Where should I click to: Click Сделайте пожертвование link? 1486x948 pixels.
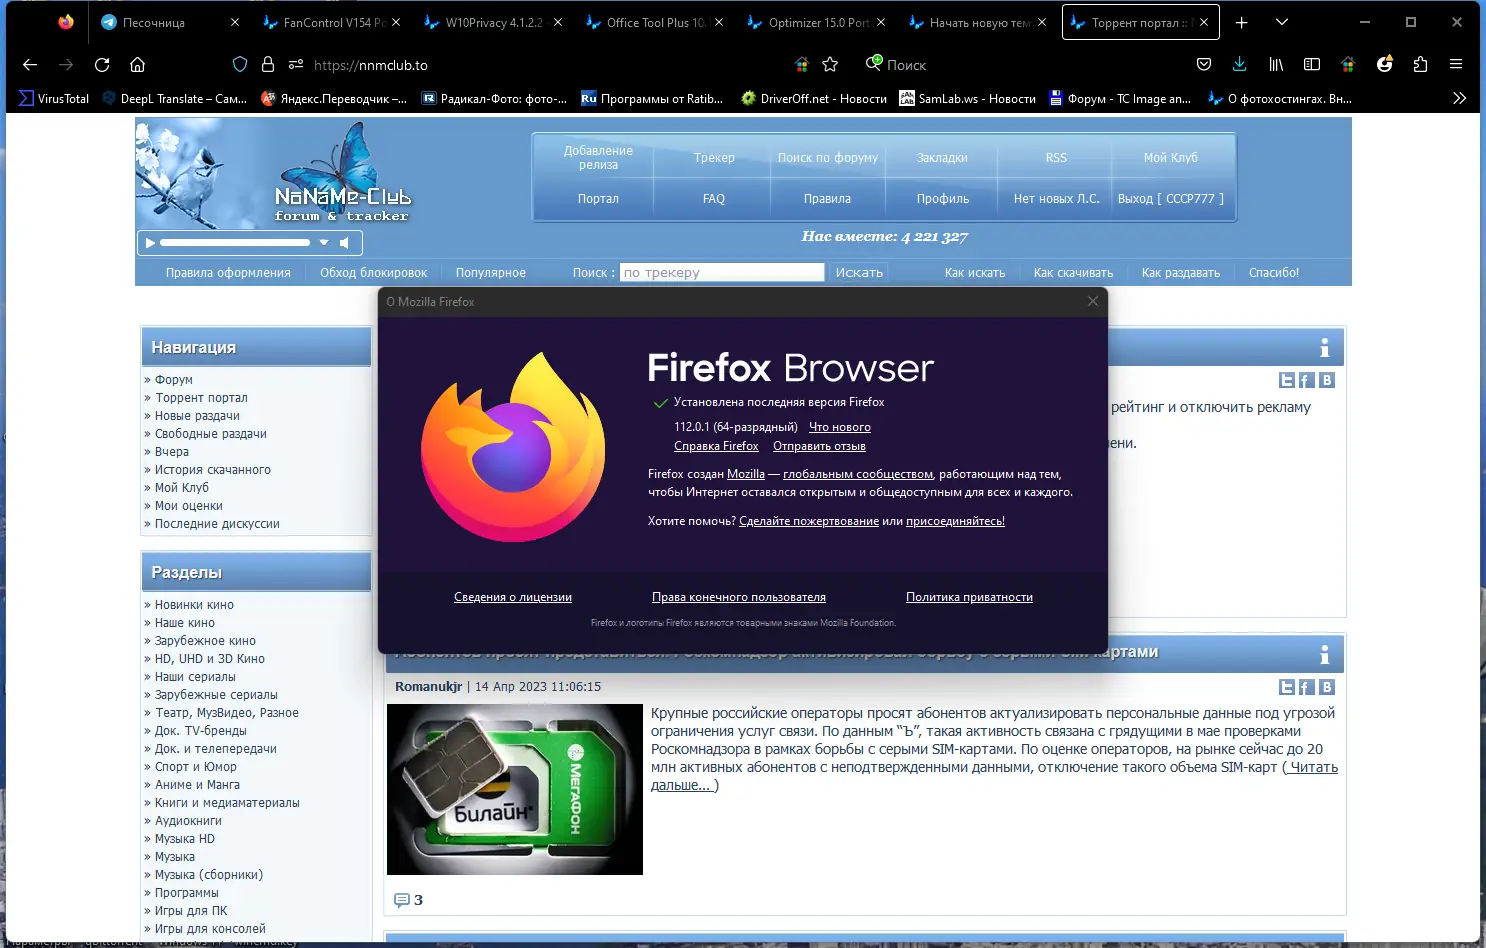(809, 521)
